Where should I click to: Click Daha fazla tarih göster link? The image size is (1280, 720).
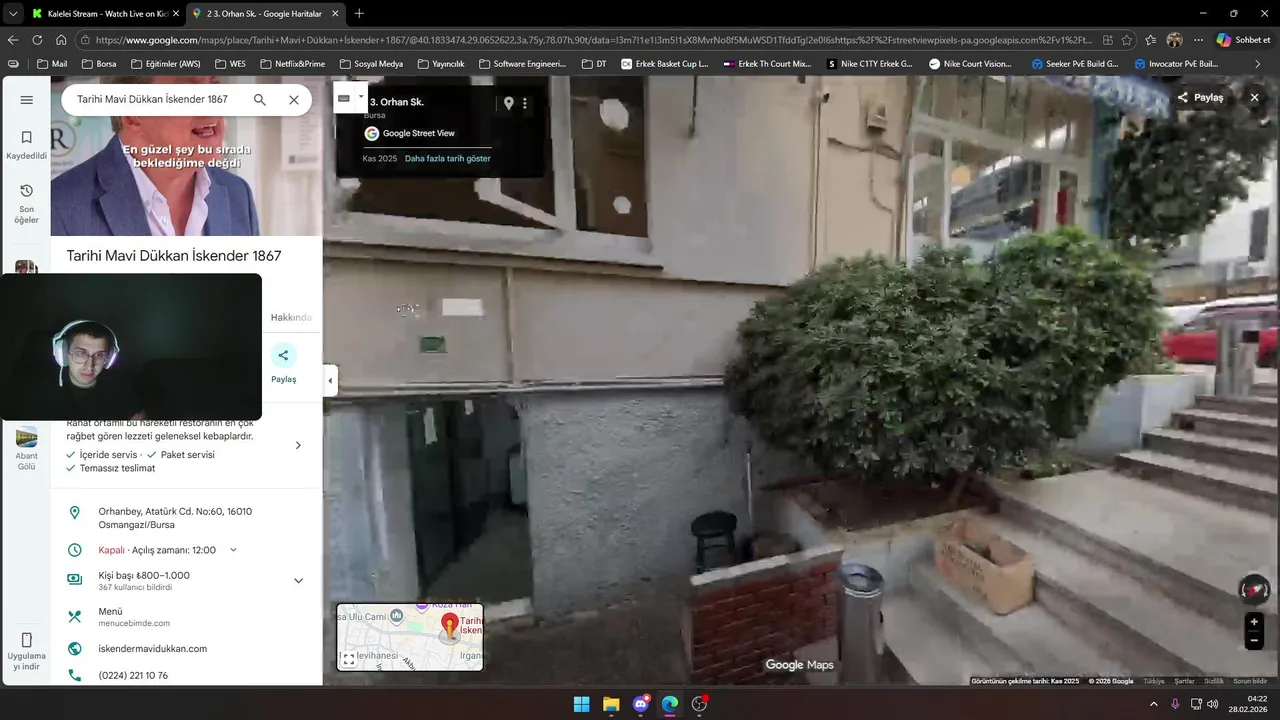(x=447, y=158)
